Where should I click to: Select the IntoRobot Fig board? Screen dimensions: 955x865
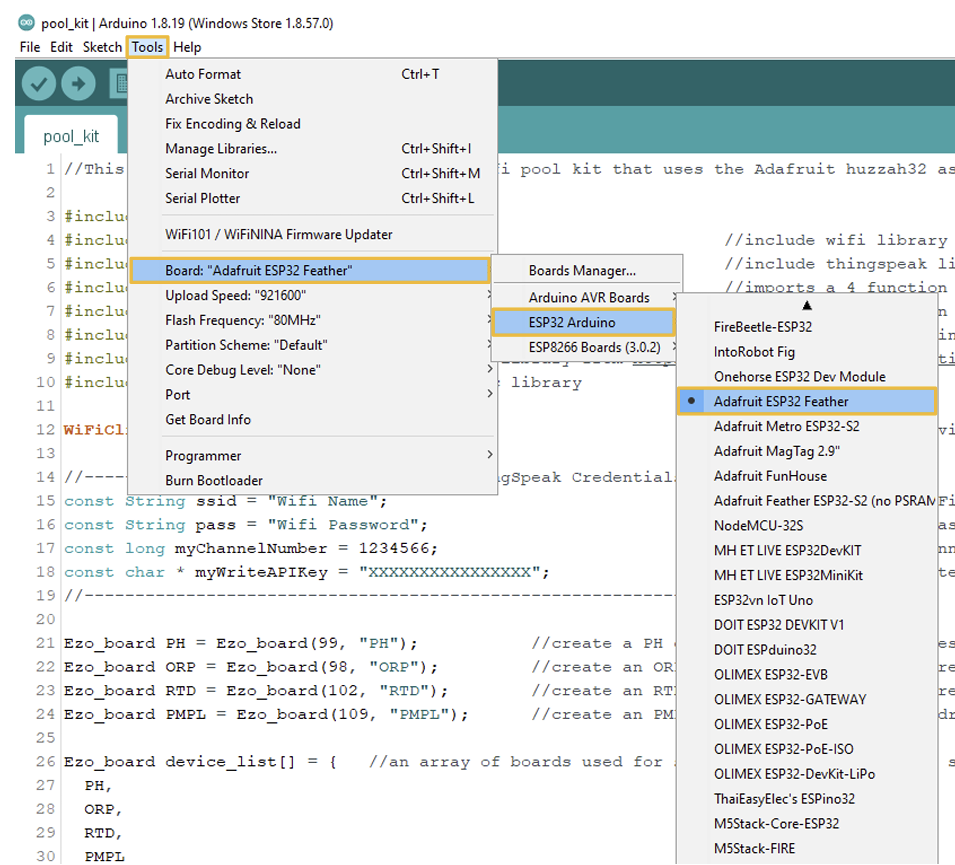click(x=807, y=352)
